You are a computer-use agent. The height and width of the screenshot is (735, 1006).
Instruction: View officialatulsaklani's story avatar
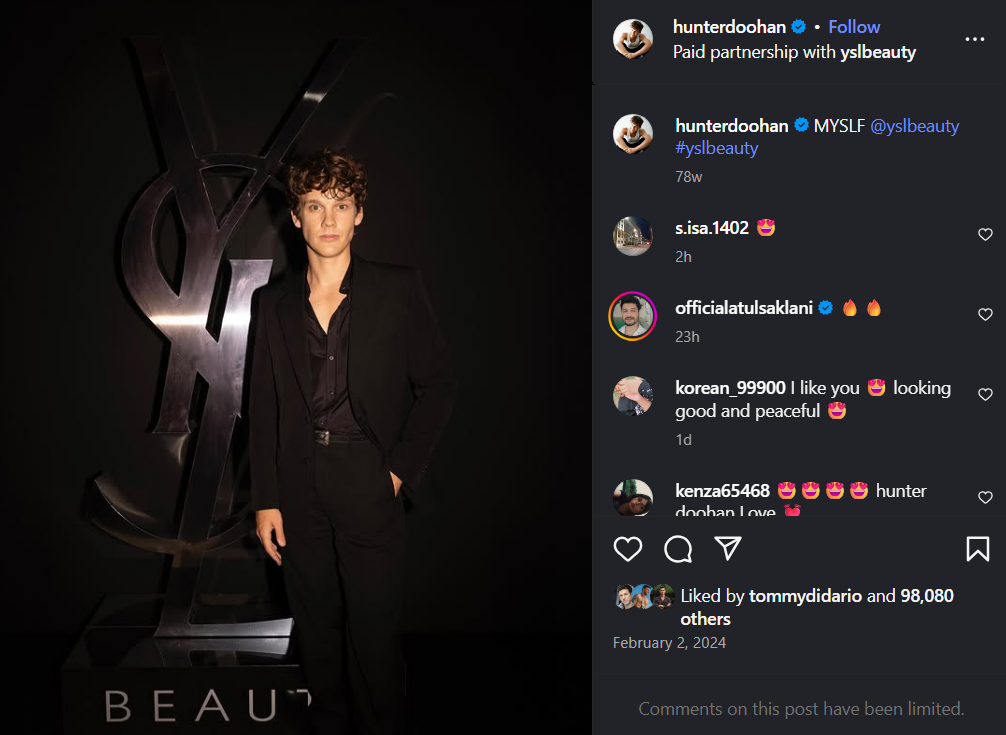point(633,316)
